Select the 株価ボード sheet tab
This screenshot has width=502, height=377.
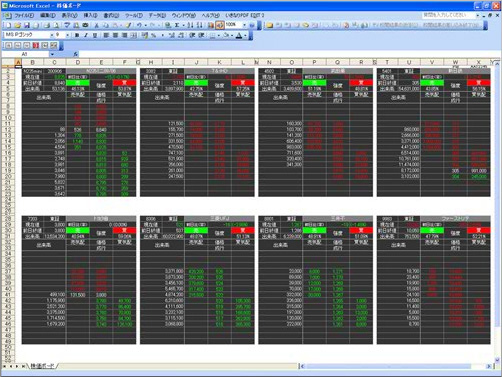pyautogui.click(x=43, y=366)
